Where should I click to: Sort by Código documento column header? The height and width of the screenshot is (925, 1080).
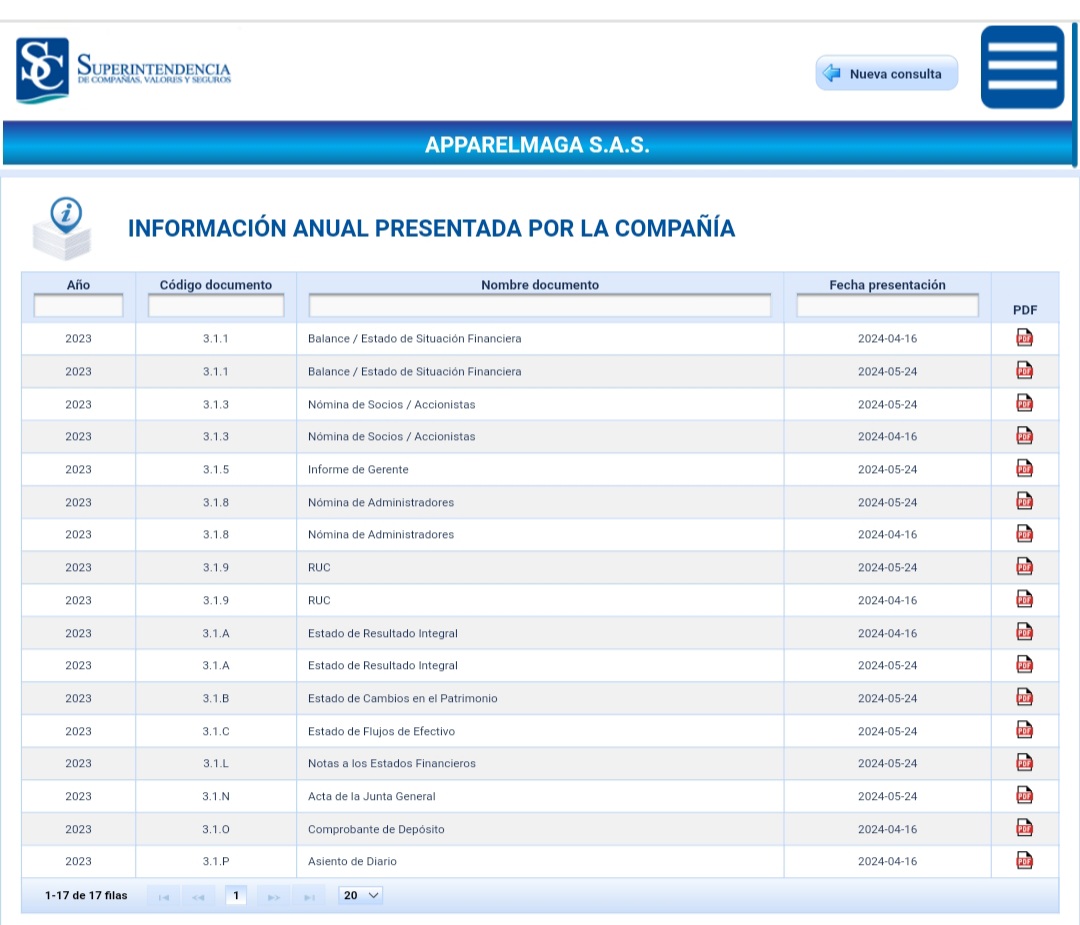tap(216, 284)
